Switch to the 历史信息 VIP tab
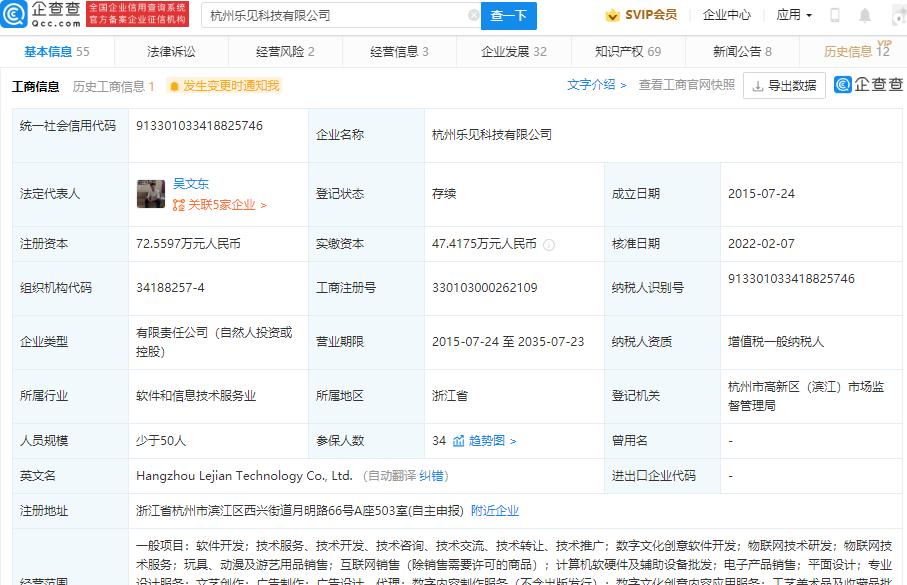Viewport: 907px width, 585px height. click(x=857, y=50)
